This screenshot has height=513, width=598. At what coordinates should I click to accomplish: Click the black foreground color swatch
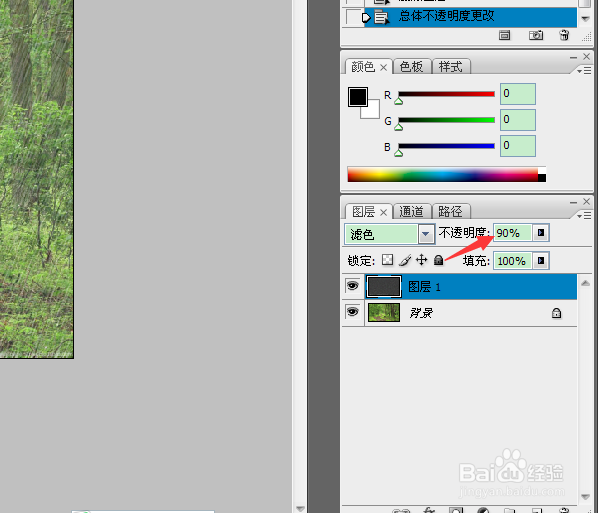pyautogui.click(x=357, y=96)
